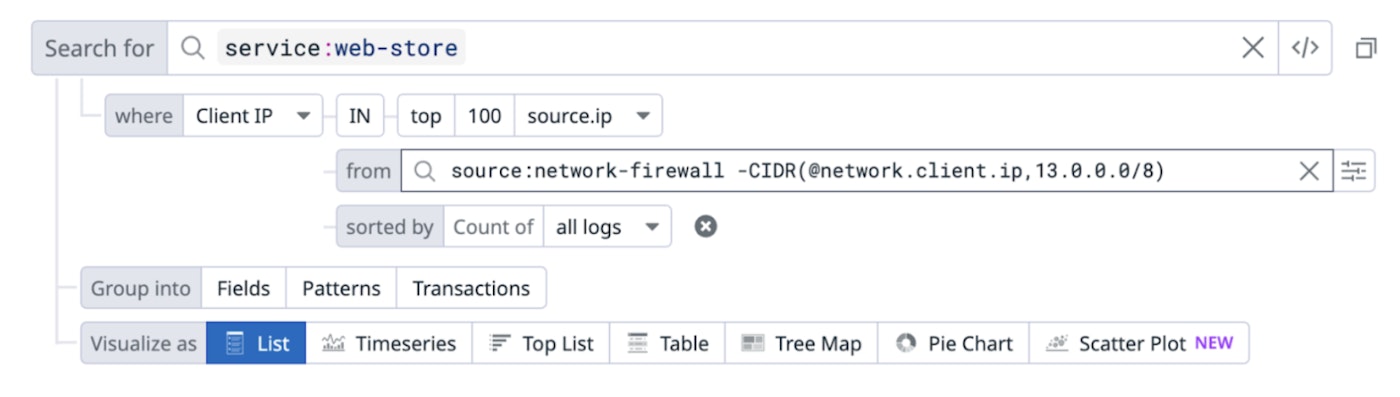Click the main search magnifier icon
Screen dimensions: 1400x397
pyautogui.click(x=193, y=48)
